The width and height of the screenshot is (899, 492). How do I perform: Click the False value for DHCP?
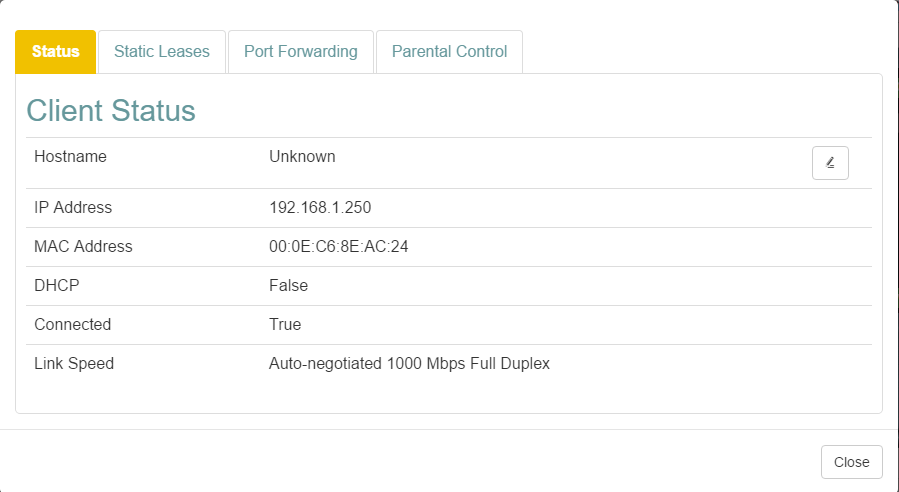[x=288, y=286]
